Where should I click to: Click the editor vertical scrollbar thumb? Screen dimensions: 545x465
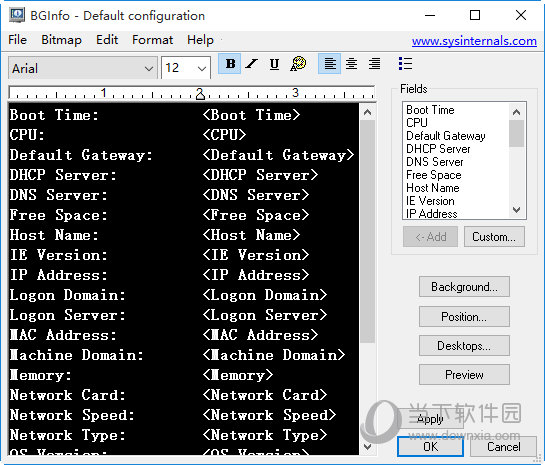[367, 231]
